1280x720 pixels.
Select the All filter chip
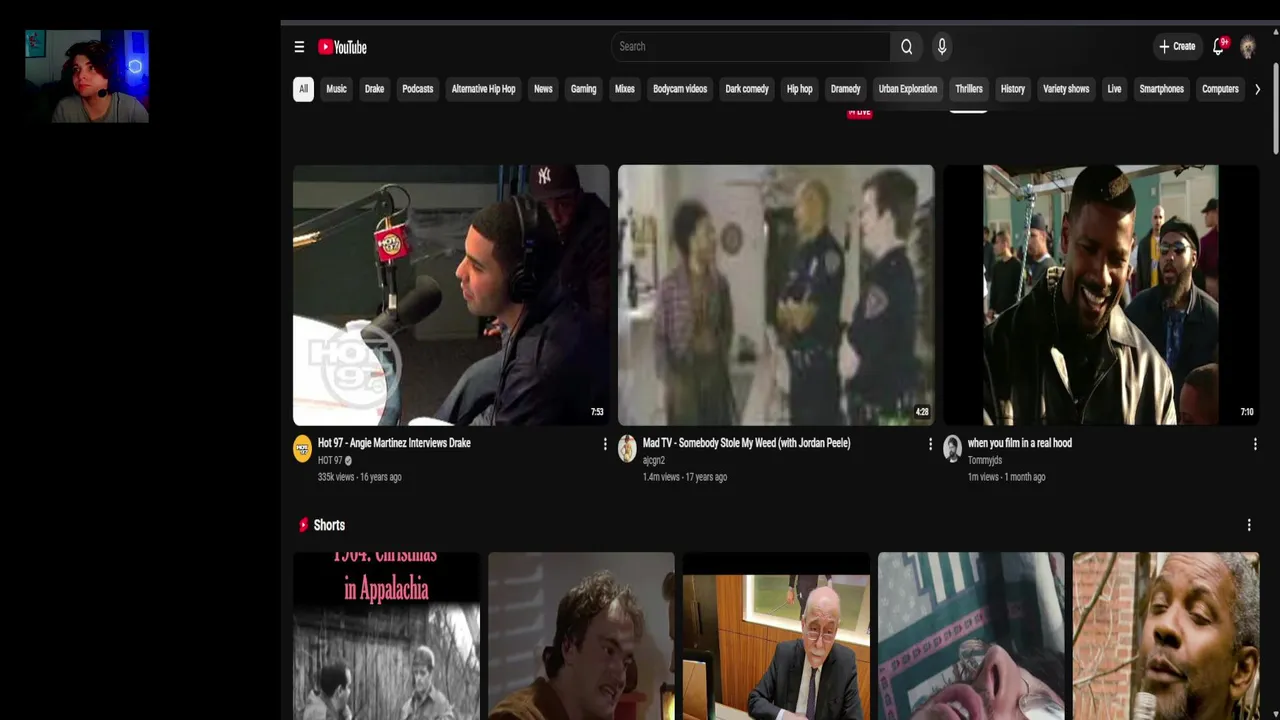click(x=303, y=89)
